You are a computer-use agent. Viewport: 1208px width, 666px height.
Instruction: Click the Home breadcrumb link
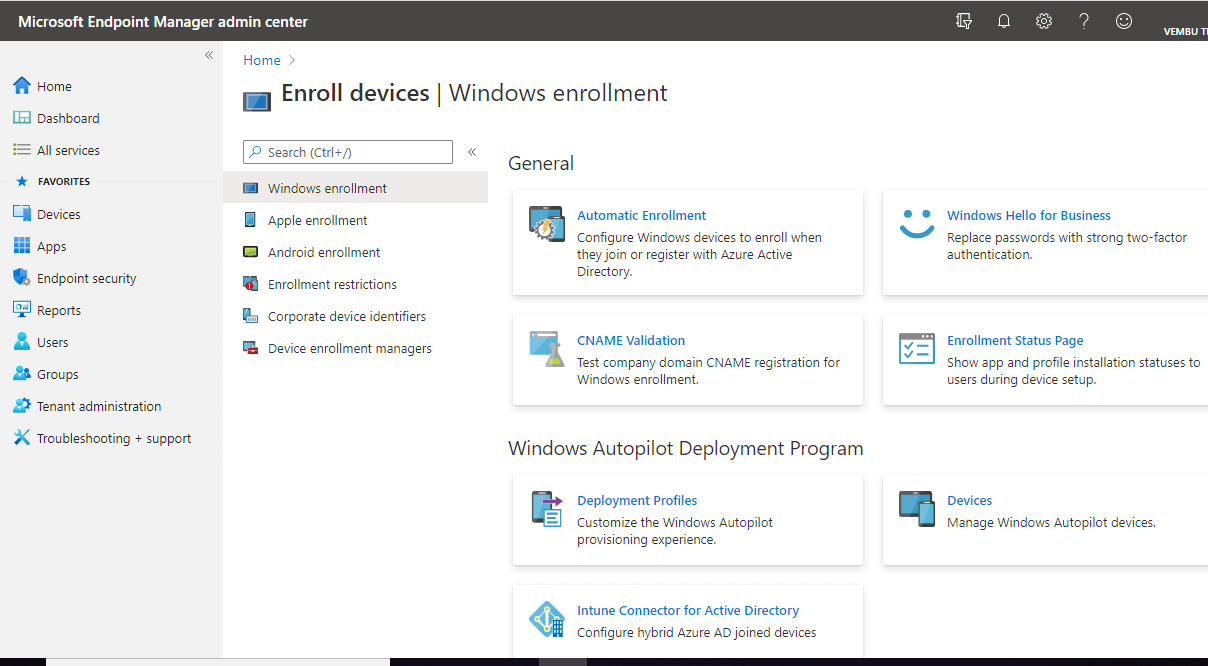pyautogui.click(x=262, y=60)
